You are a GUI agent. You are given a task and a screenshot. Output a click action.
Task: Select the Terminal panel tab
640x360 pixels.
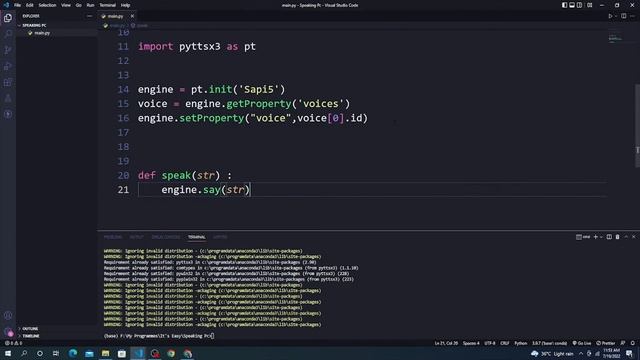197,237
